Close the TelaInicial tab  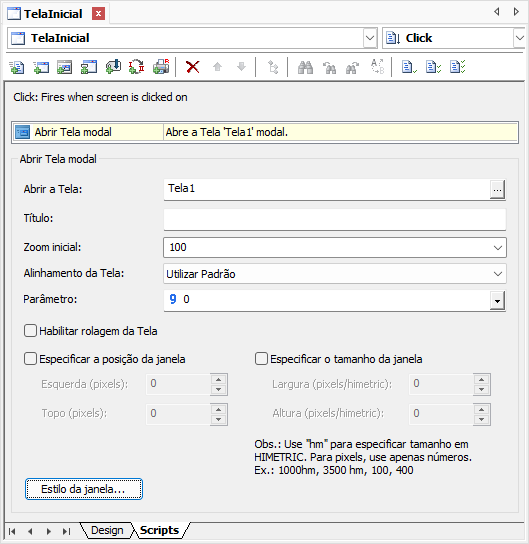(x=99, y=14)
